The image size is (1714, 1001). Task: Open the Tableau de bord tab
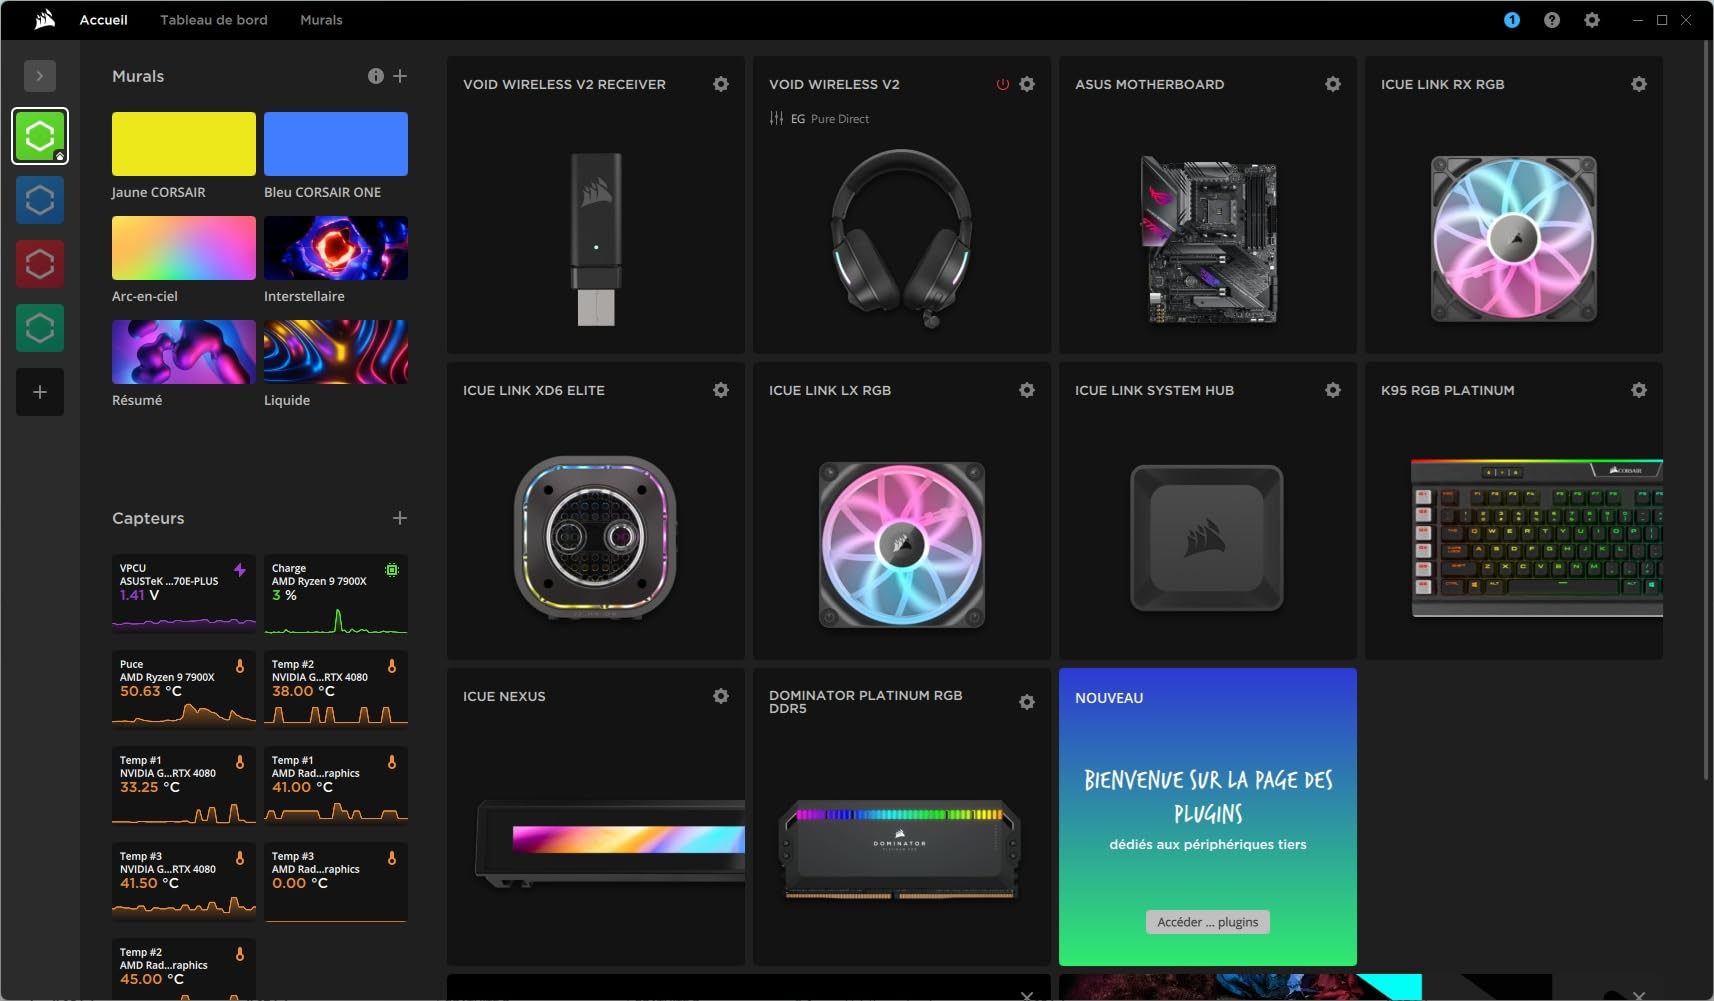214,20
